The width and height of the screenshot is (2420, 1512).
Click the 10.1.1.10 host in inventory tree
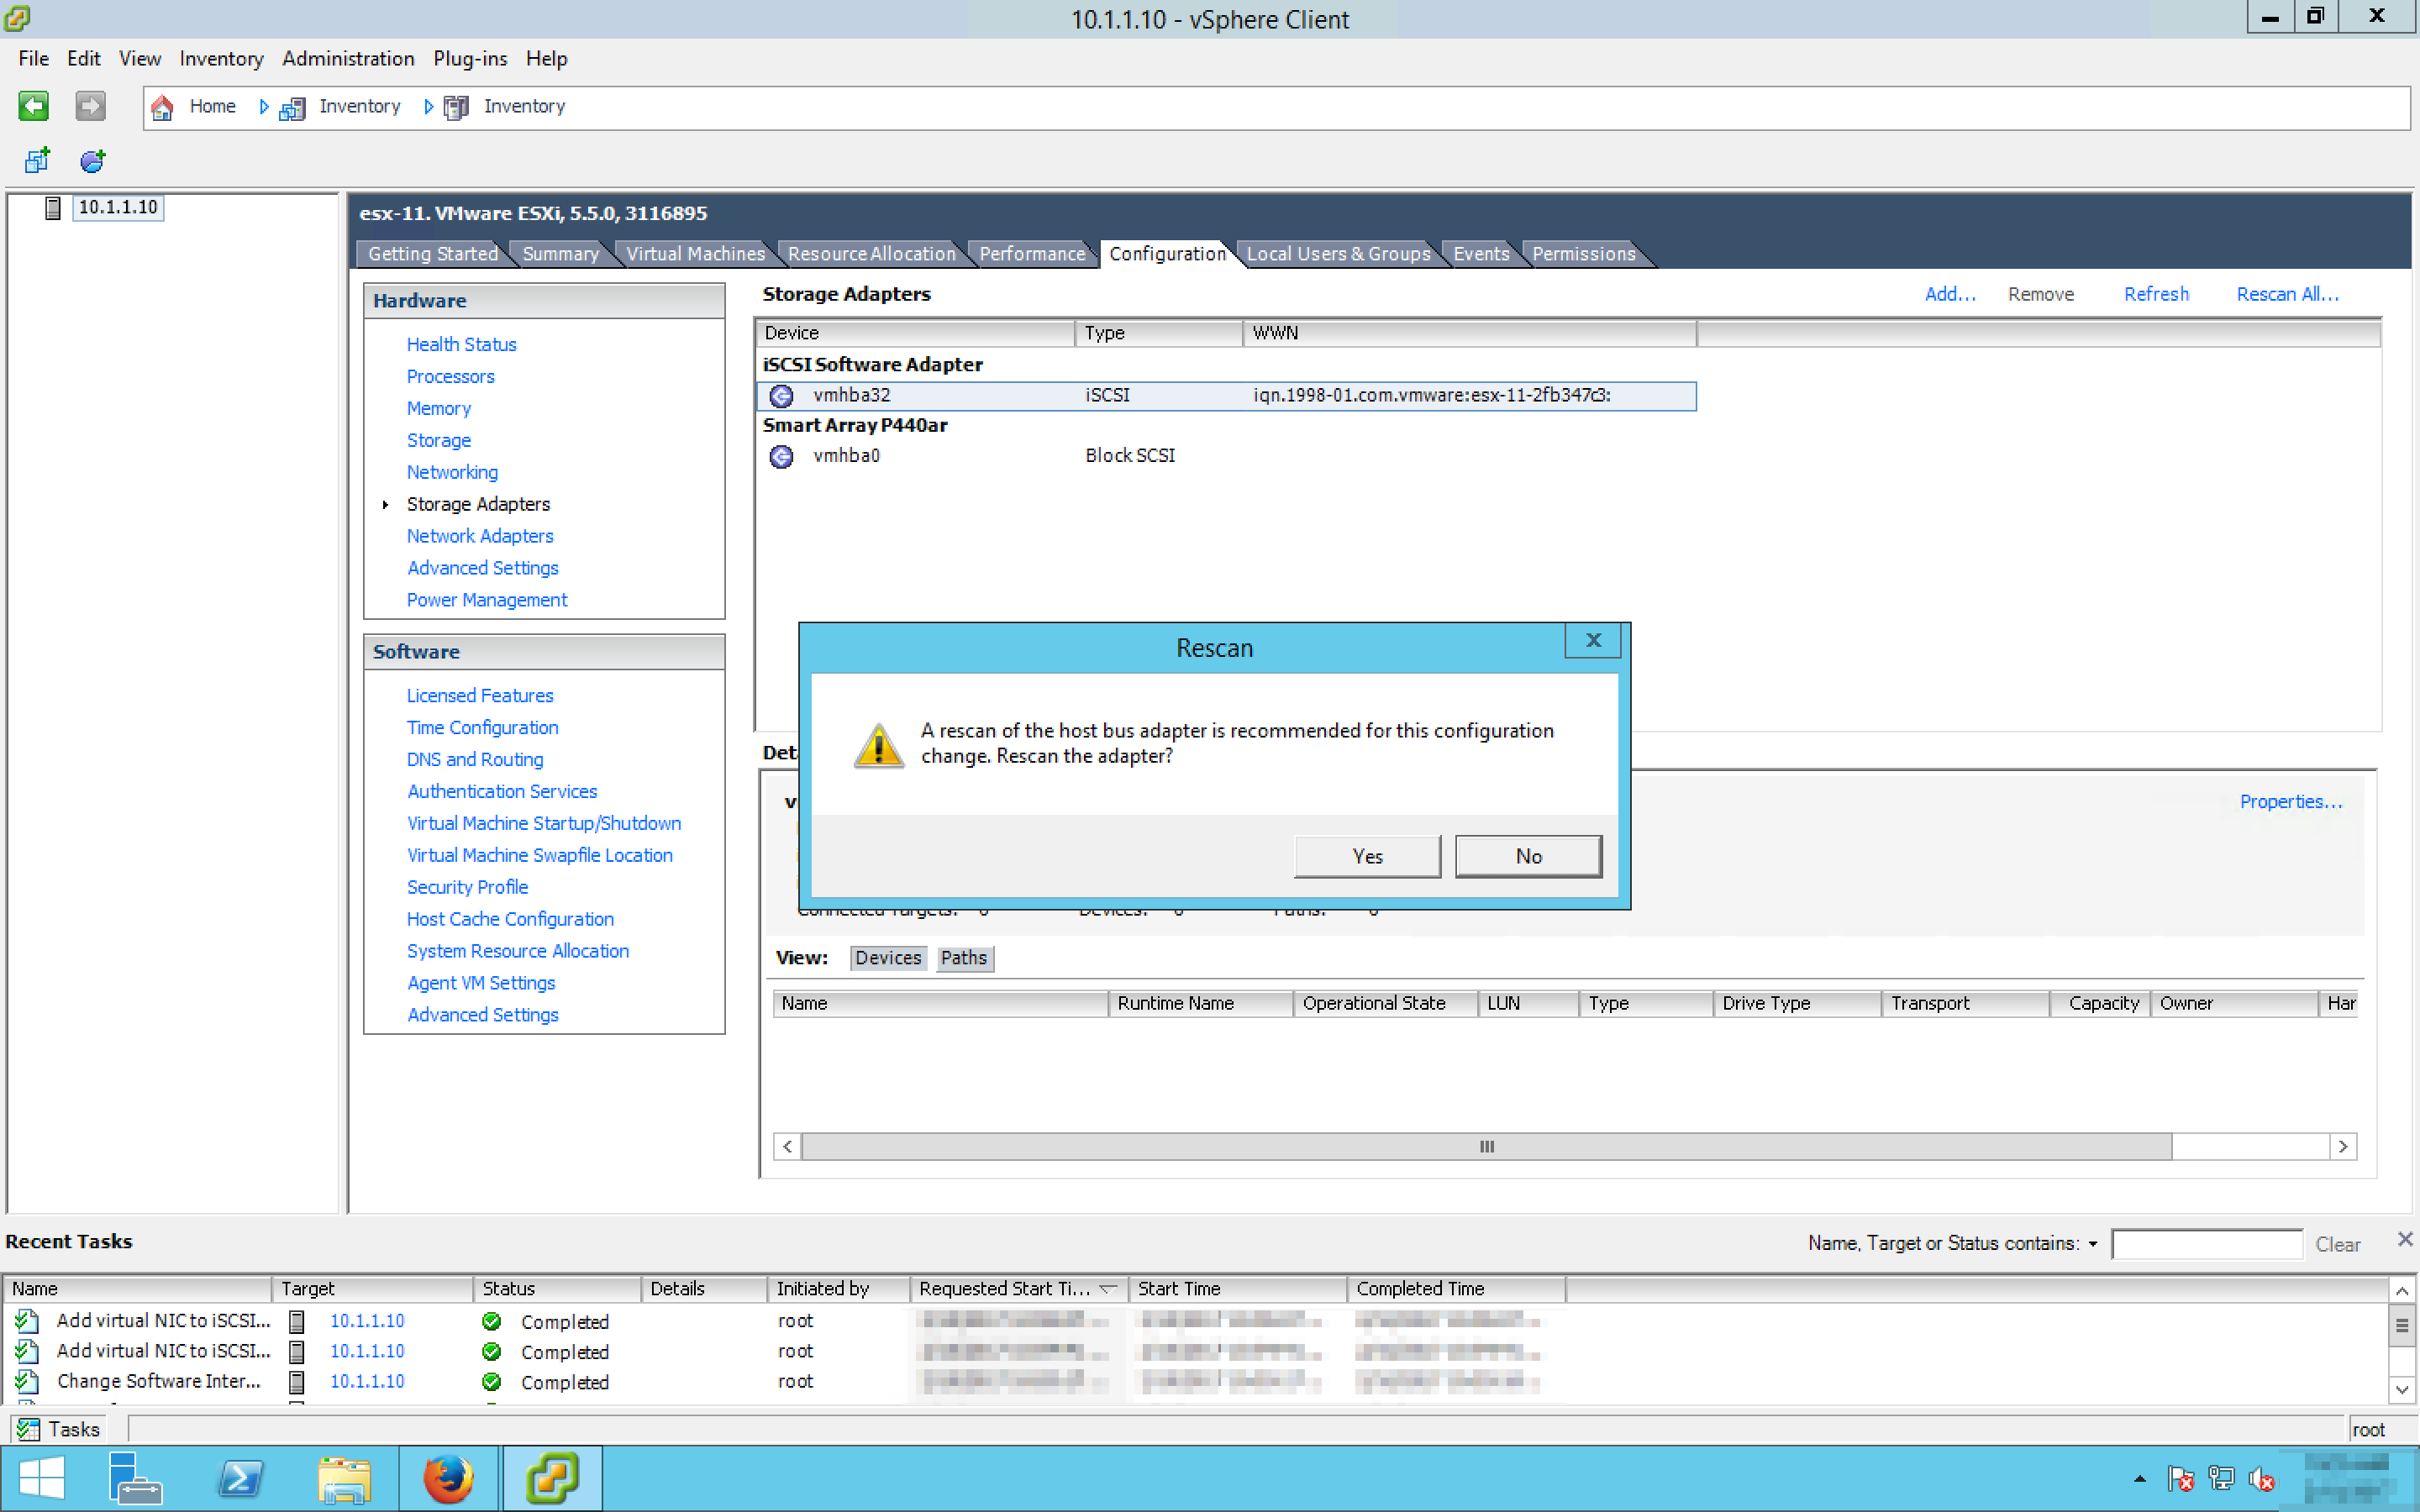(x=117, y=207)
